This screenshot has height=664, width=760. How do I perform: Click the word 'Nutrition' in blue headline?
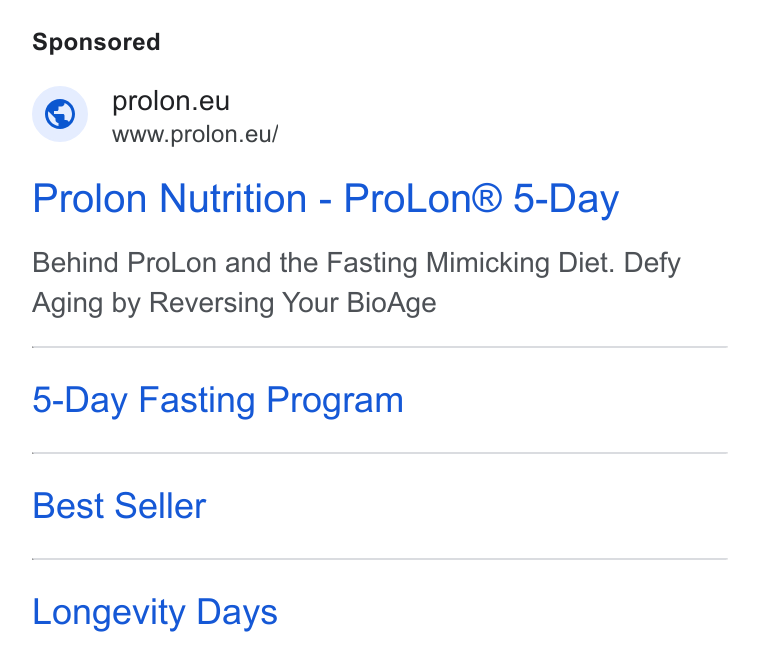(233, 198)
